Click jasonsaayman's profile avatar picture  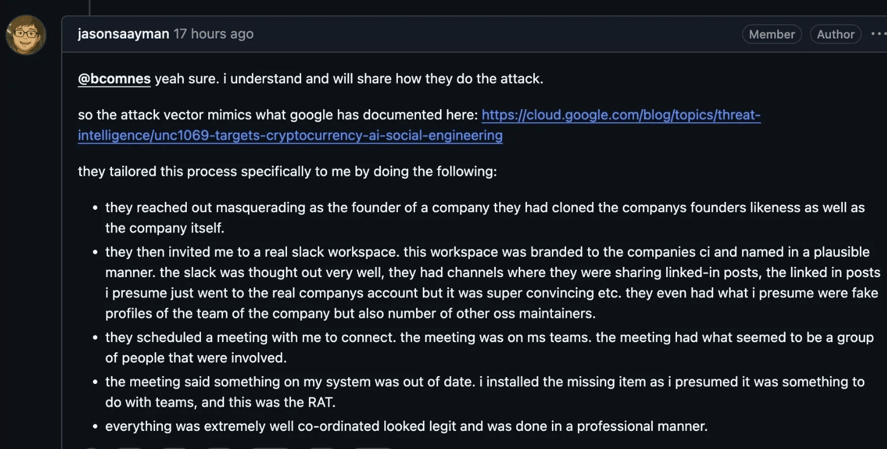(26, 35)
